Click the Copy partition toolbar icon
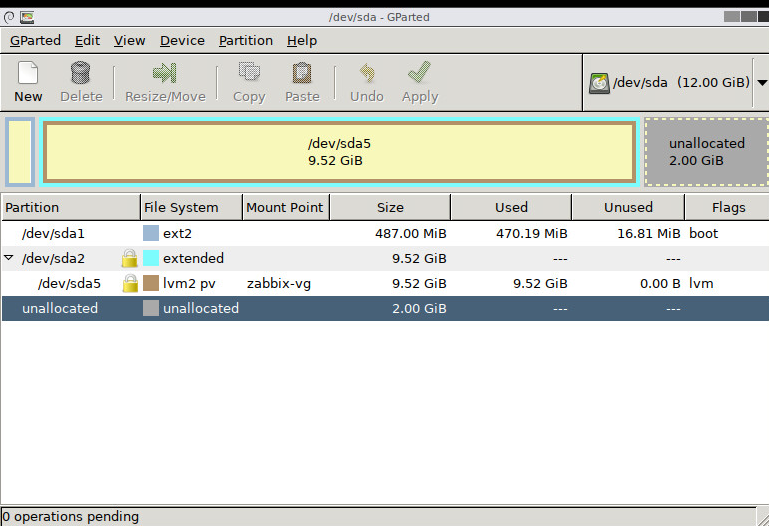This screenshot has width=769, height=526. click(x=249, y=72)
